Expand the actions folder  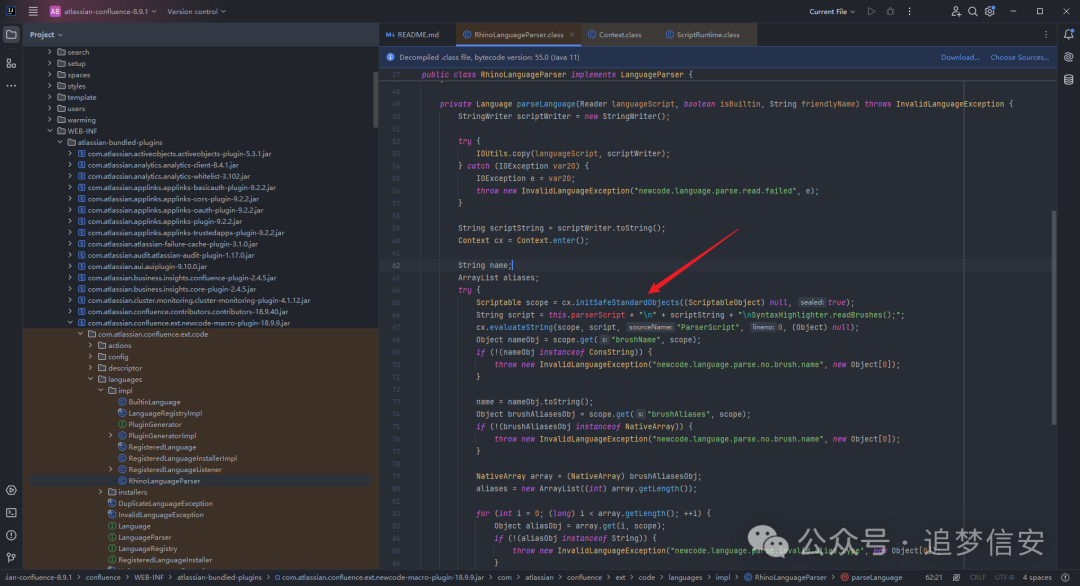point(90,346)
